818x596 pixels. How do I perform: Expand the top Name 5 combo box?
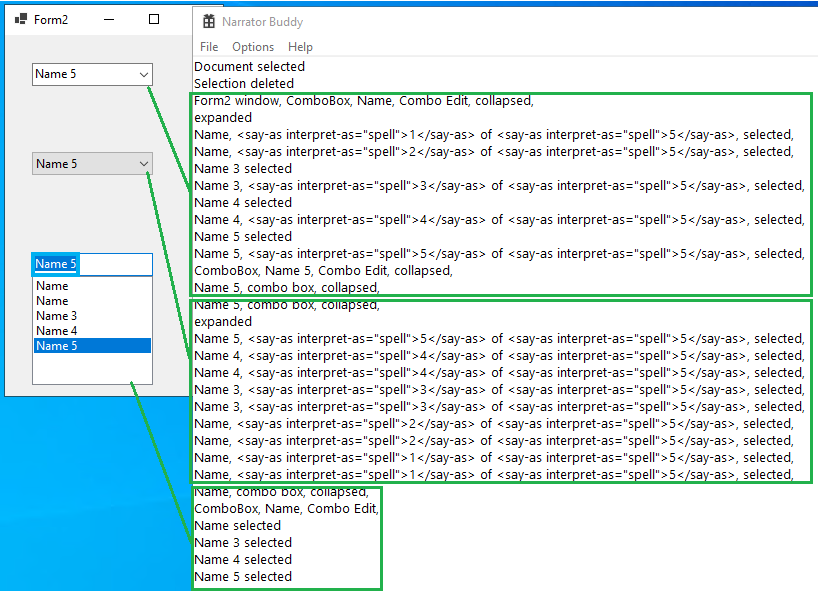coord(142,74)
